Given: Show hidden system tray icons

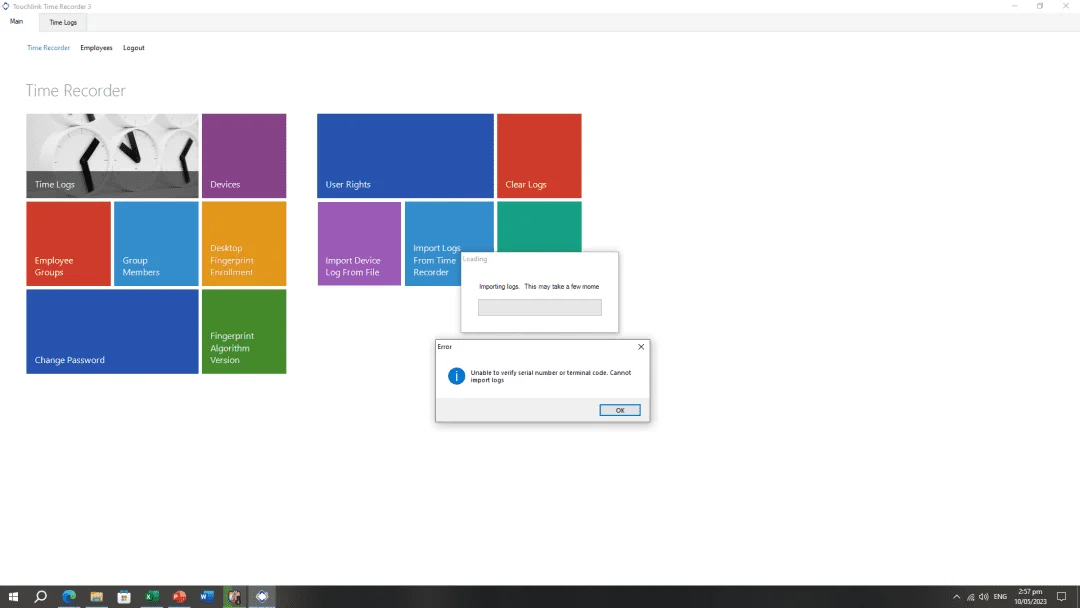Looking at the screenshot, I should coord(956,597).
